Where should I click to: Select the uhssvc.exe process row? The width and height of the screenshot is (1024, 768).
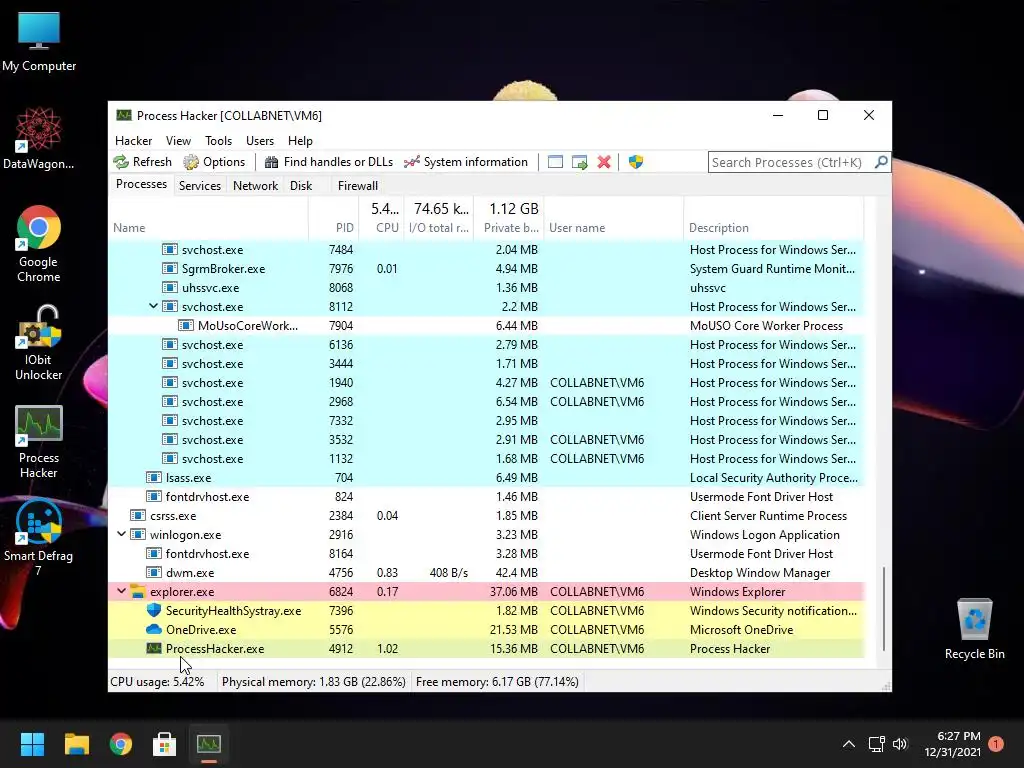pyautogui.click(x=487, y=287)
